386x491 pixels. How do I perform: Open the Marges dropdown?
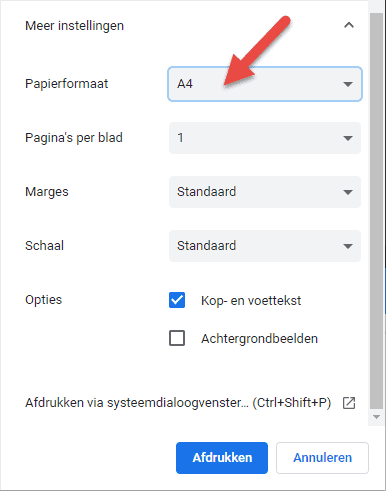[265, 192]
